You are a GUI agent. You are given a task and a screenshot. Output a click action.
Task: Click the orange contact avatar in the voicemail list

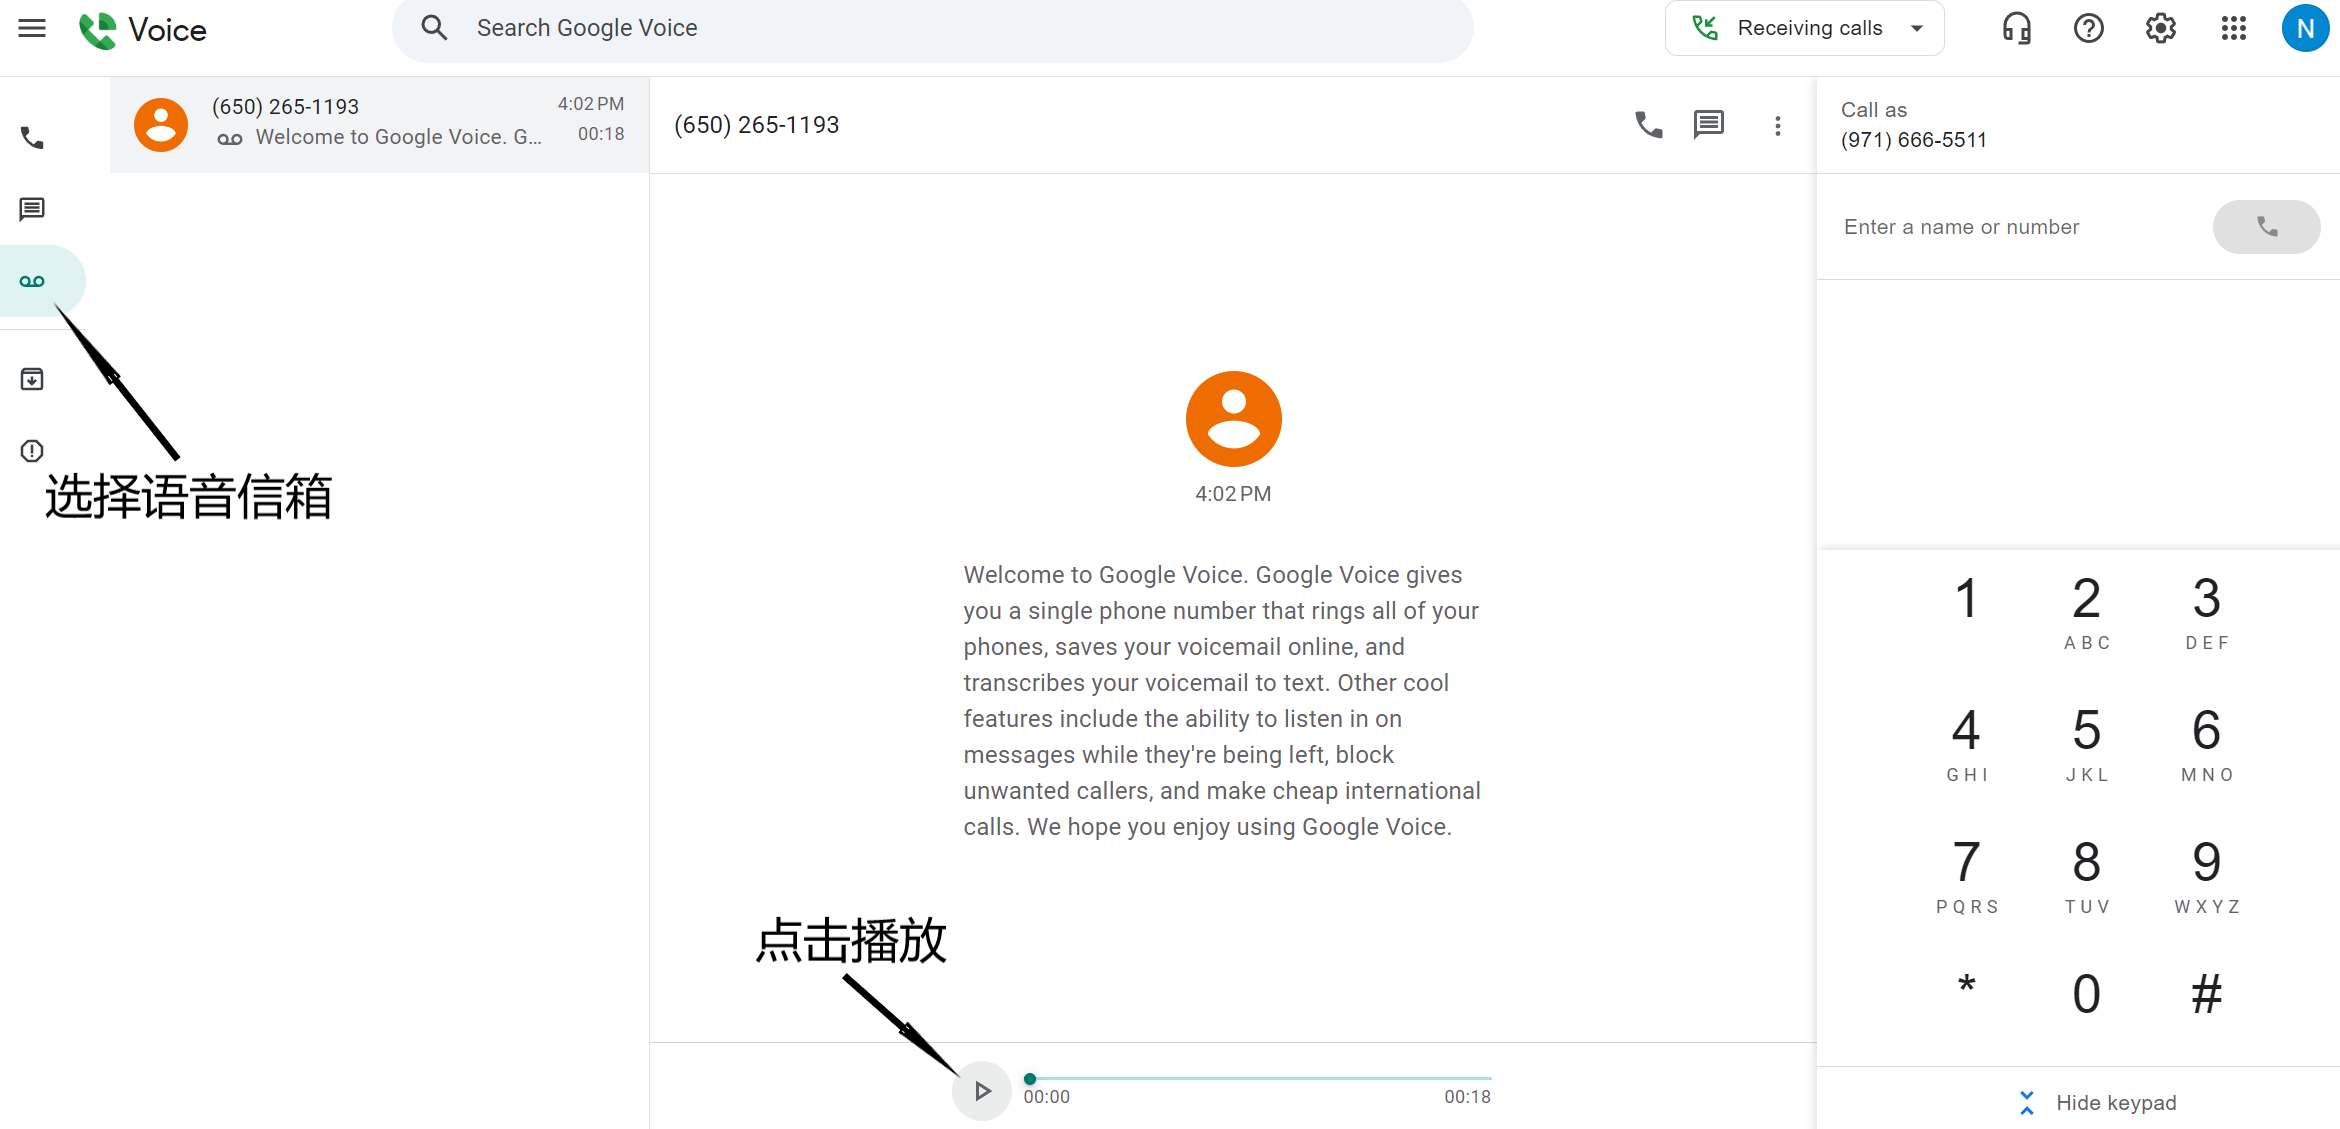(x=161, y=125)
